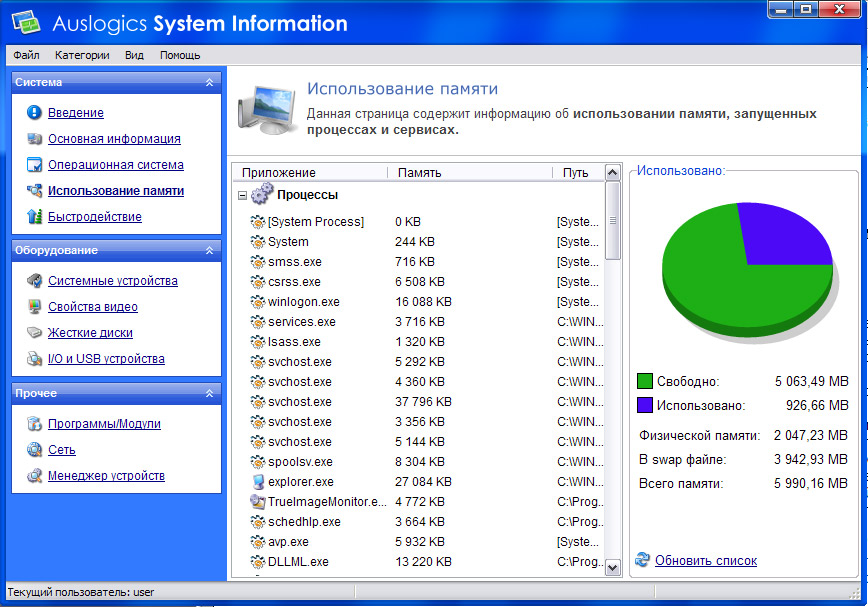Click the smss.exe process icon
This screenshot has height=607, width=868.
point(257,262)
